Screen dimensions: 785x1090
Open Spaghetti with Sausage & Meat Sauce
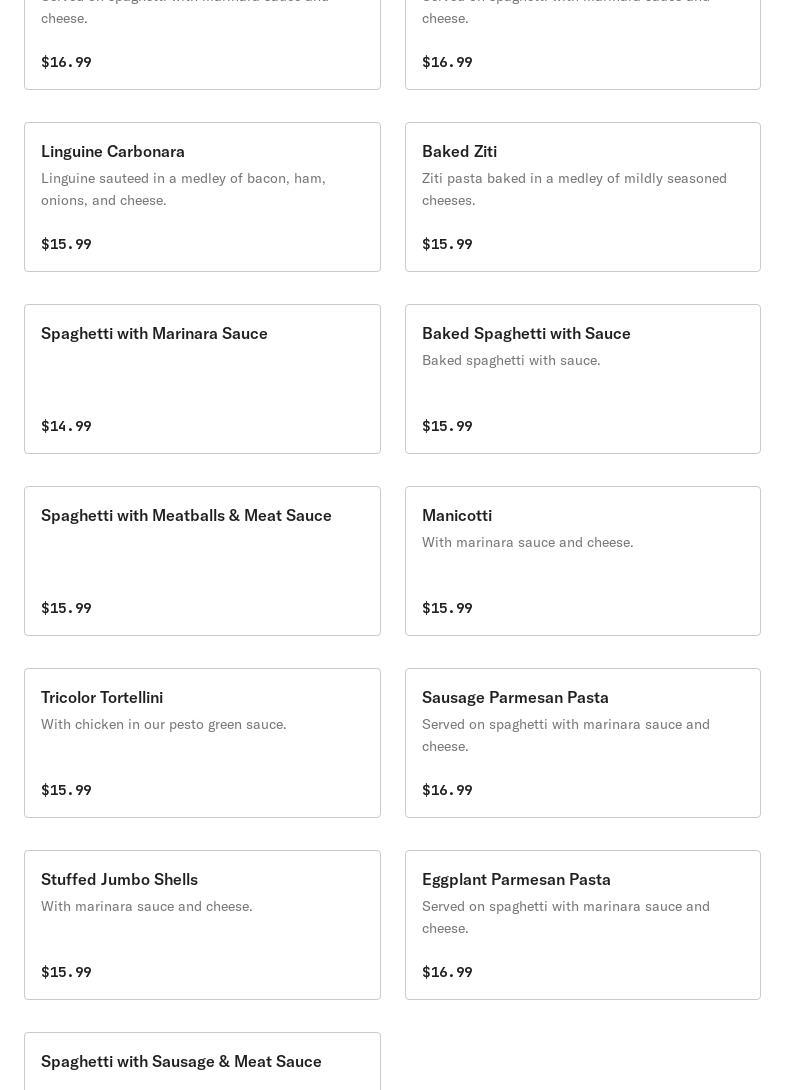click(x=181, y=1062)
